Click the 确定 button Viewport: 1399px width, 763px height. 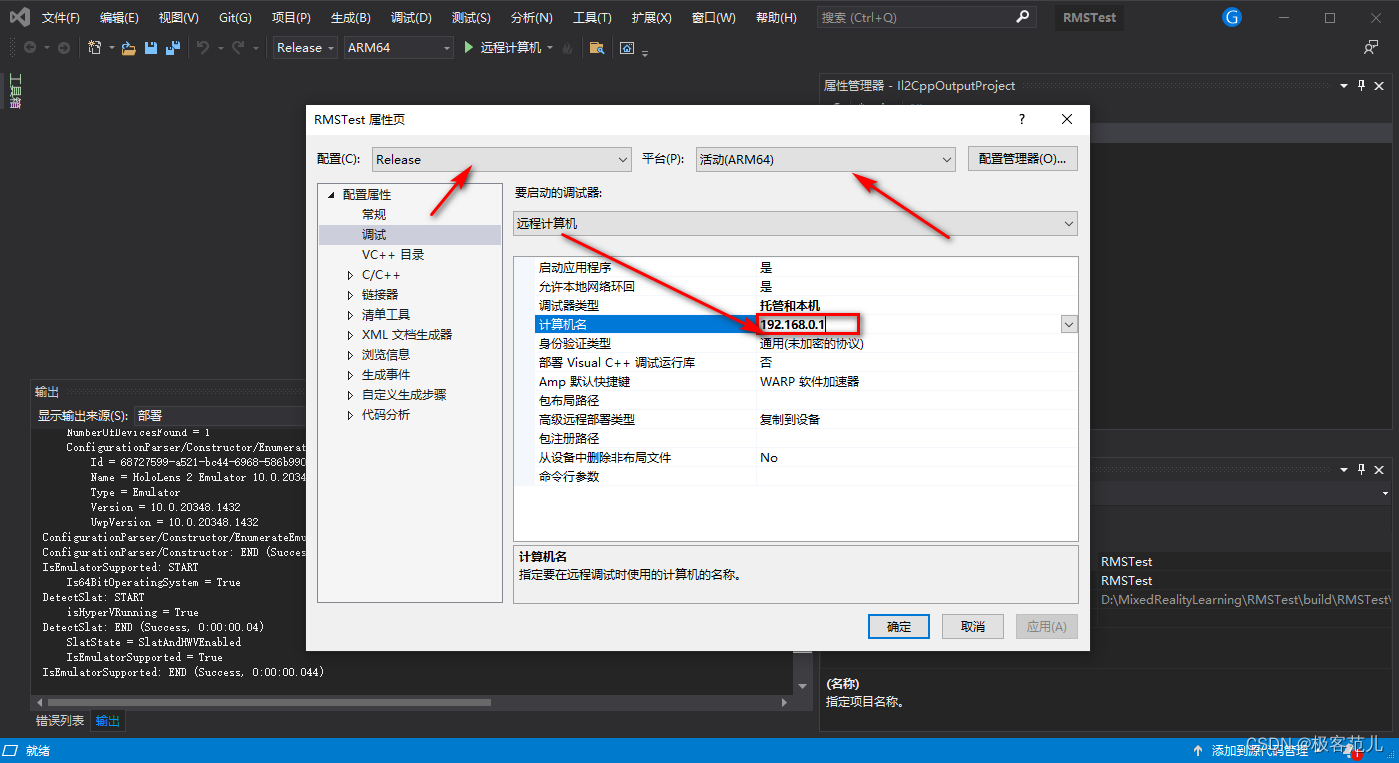(x=899, y=626)
